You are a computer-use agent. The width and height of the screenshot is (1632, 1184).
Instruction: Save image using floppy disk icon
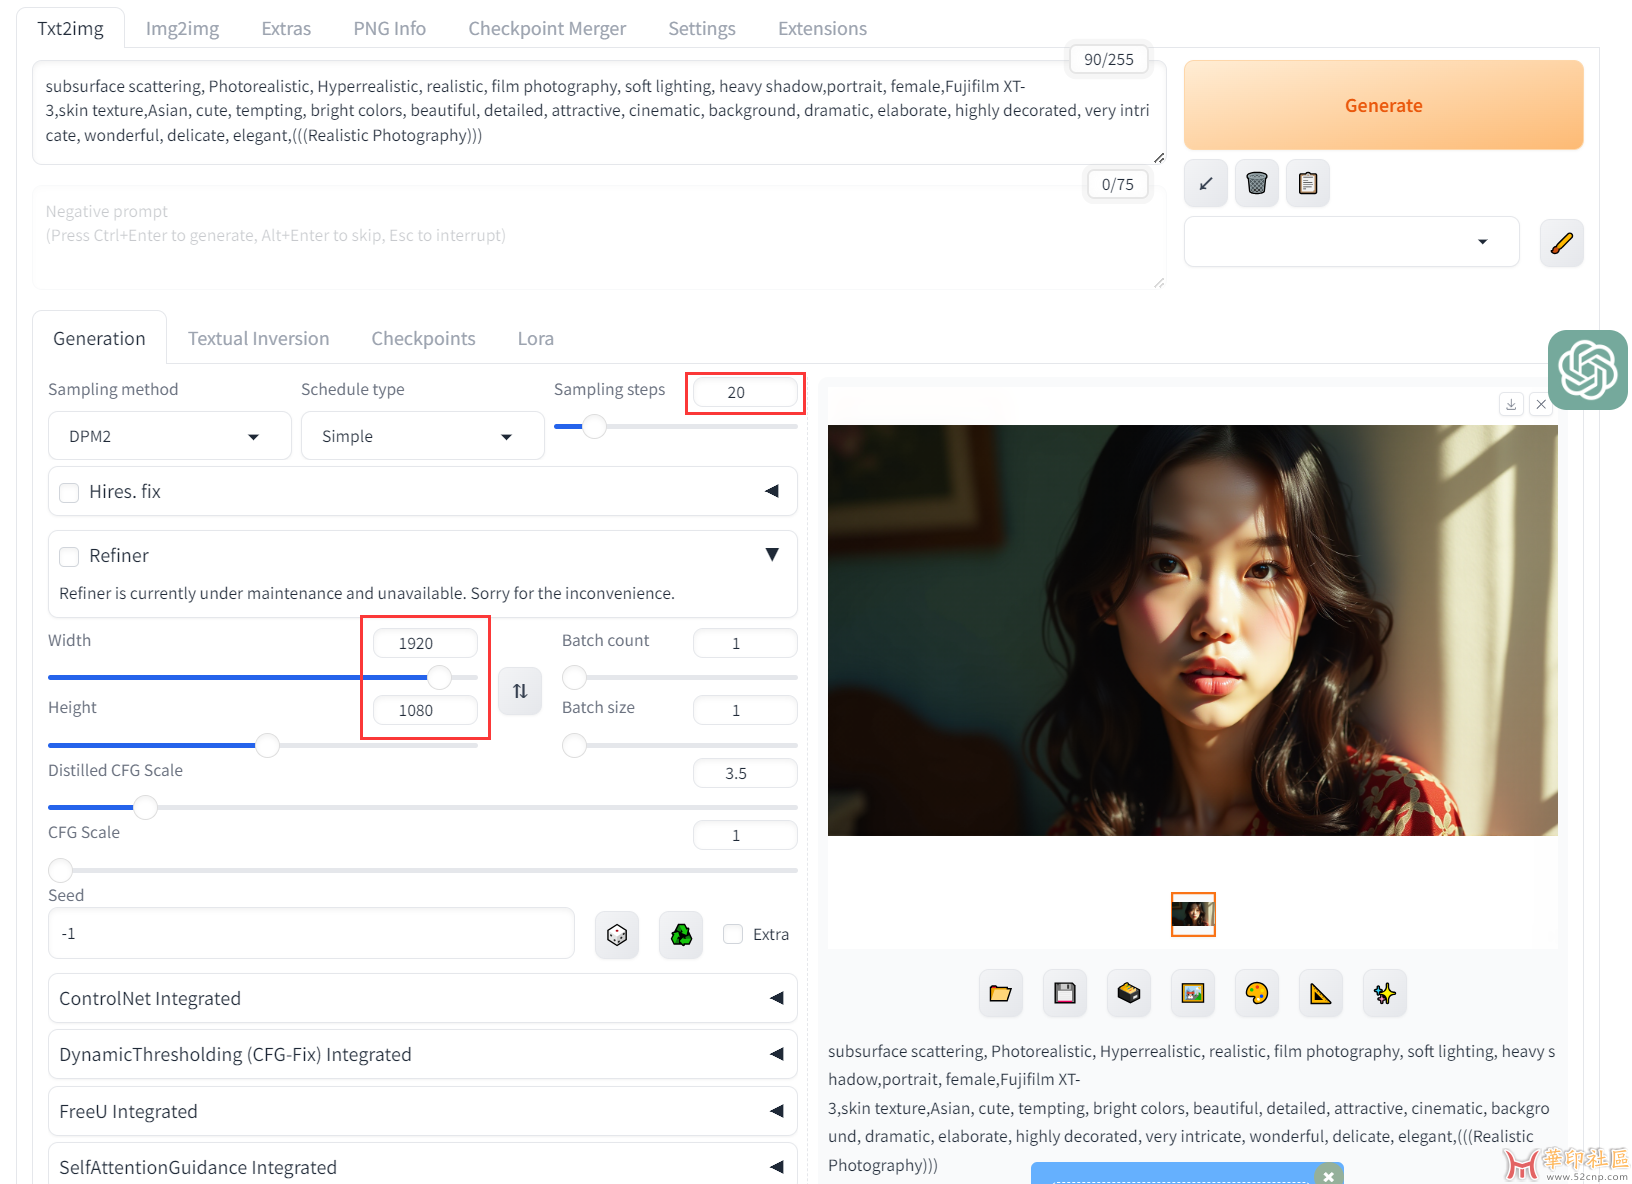pos(1064,993)
